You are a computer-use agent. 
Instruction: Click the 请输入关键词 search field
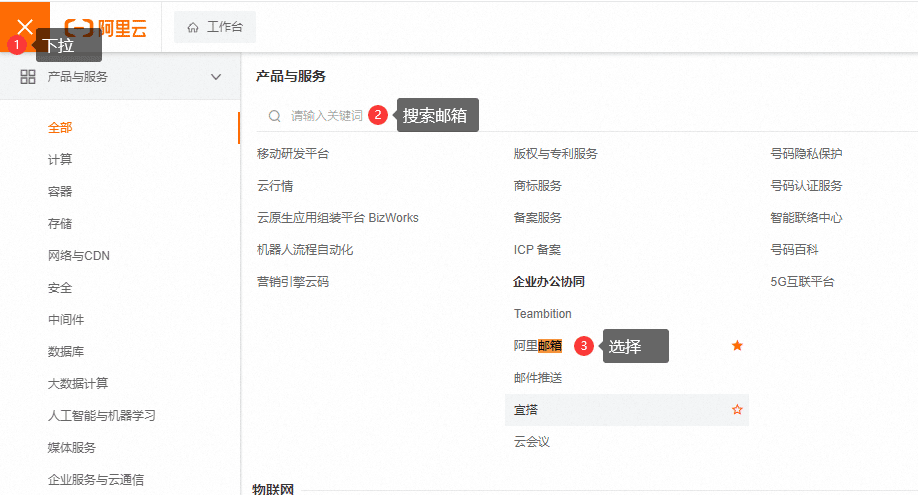click(326, 116)
